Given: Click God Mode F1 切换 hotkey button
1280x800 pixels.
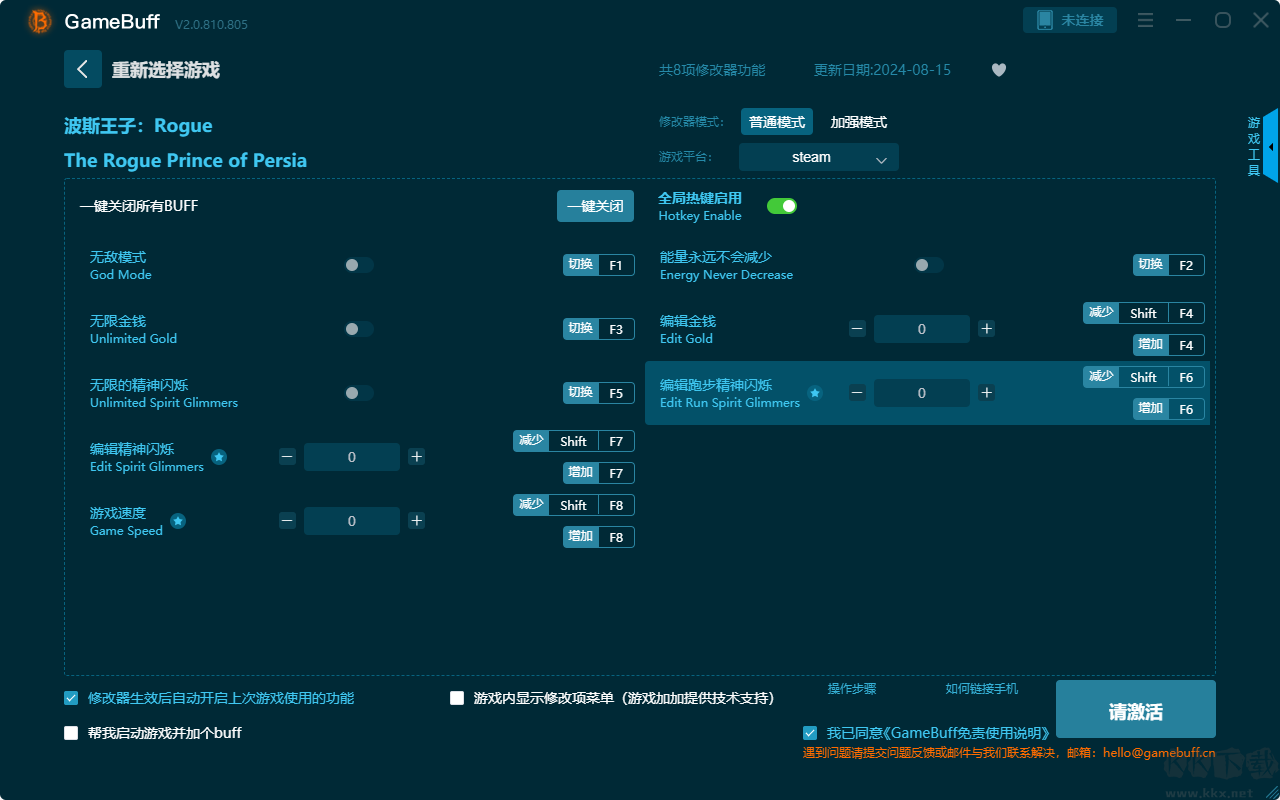Looking at the screenshot, I should click(599, 265).
